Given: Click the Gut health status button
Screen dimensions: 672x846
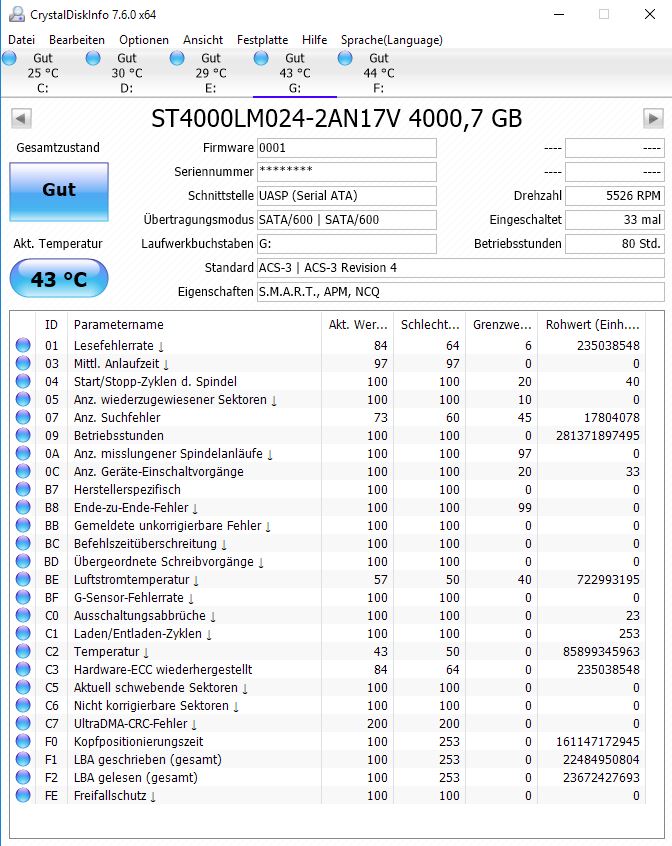Looking at the screenshot, I should click(59, 192).
